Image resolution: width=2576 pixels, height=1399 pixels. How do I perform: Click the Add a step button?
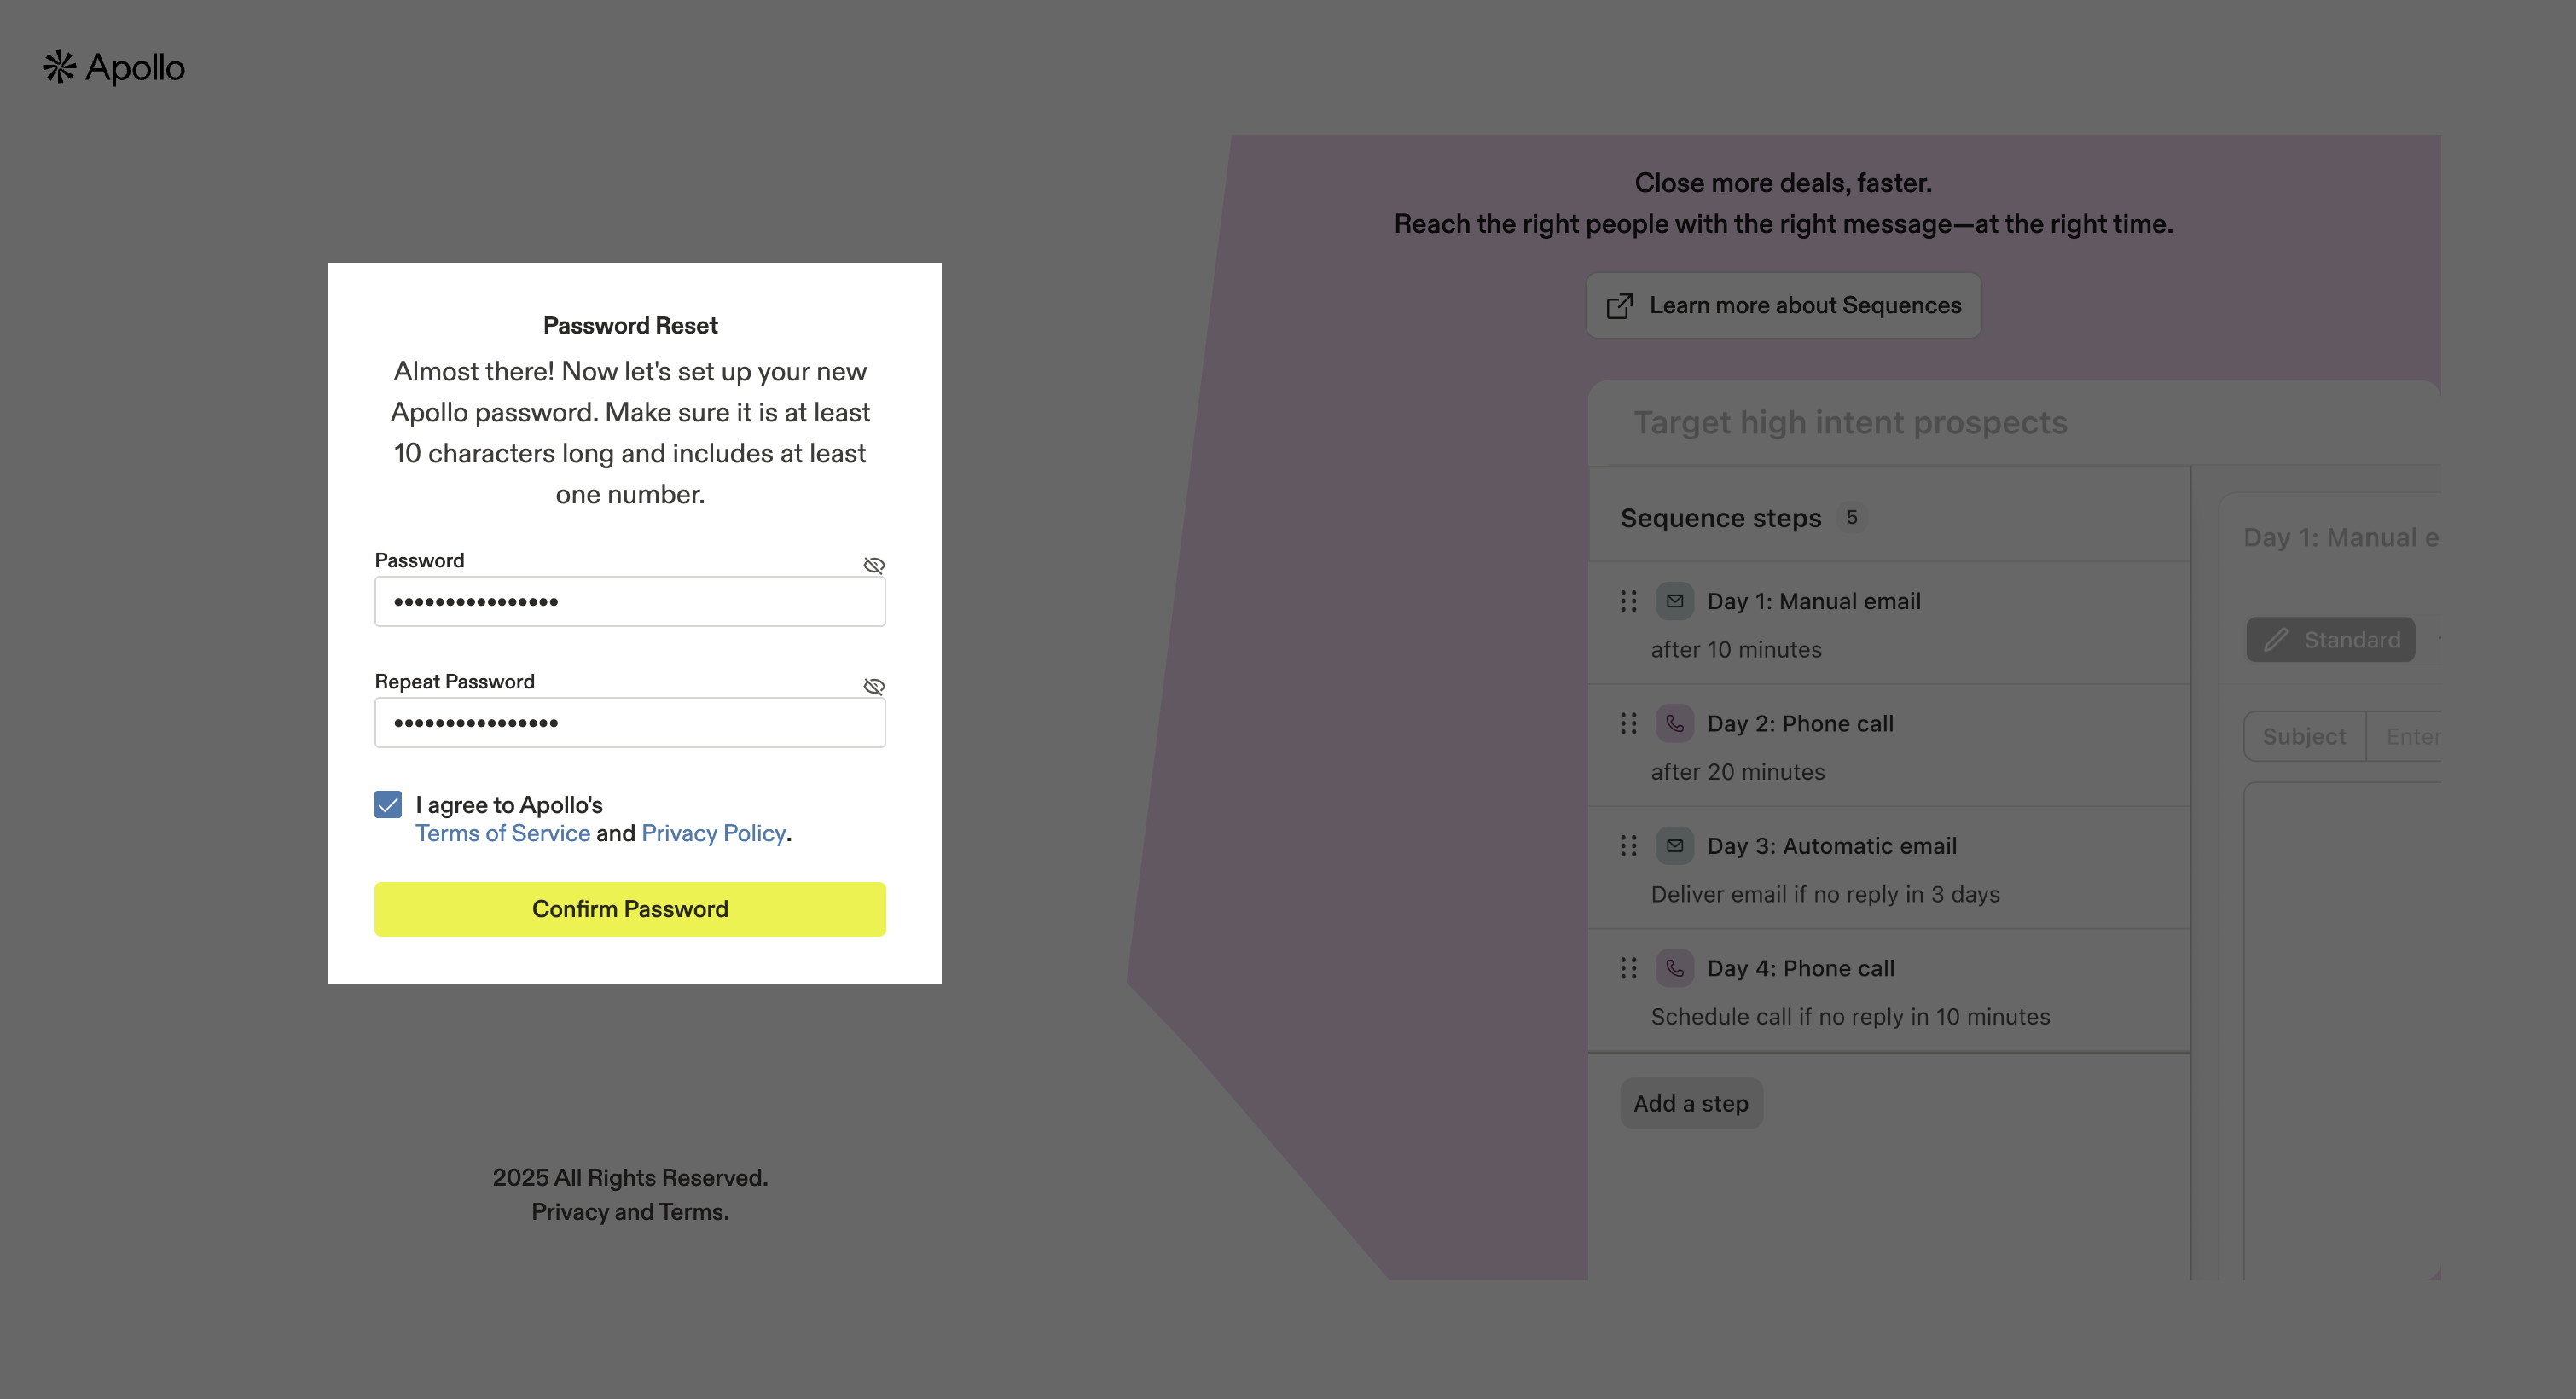(x=1691, y=1103)
